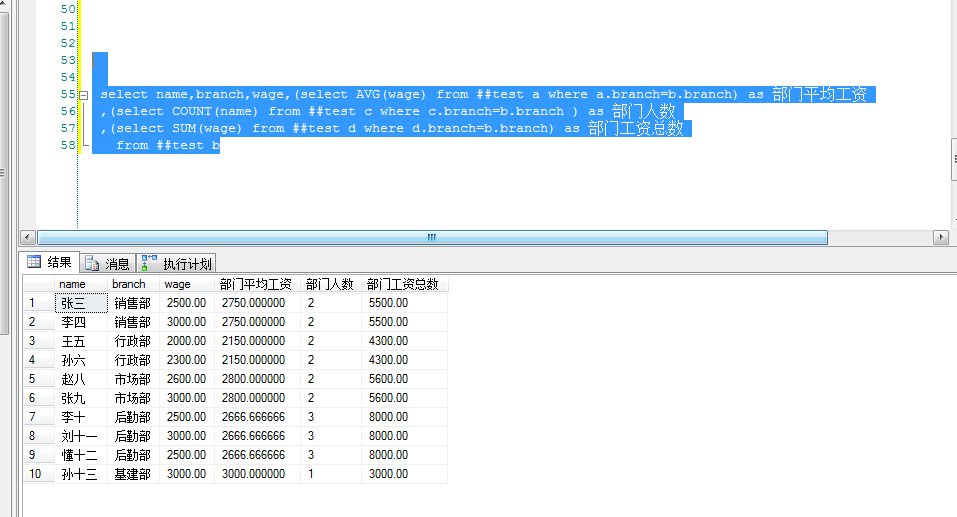Select the 部门平均工资 column header

click(x=258, y=284)
